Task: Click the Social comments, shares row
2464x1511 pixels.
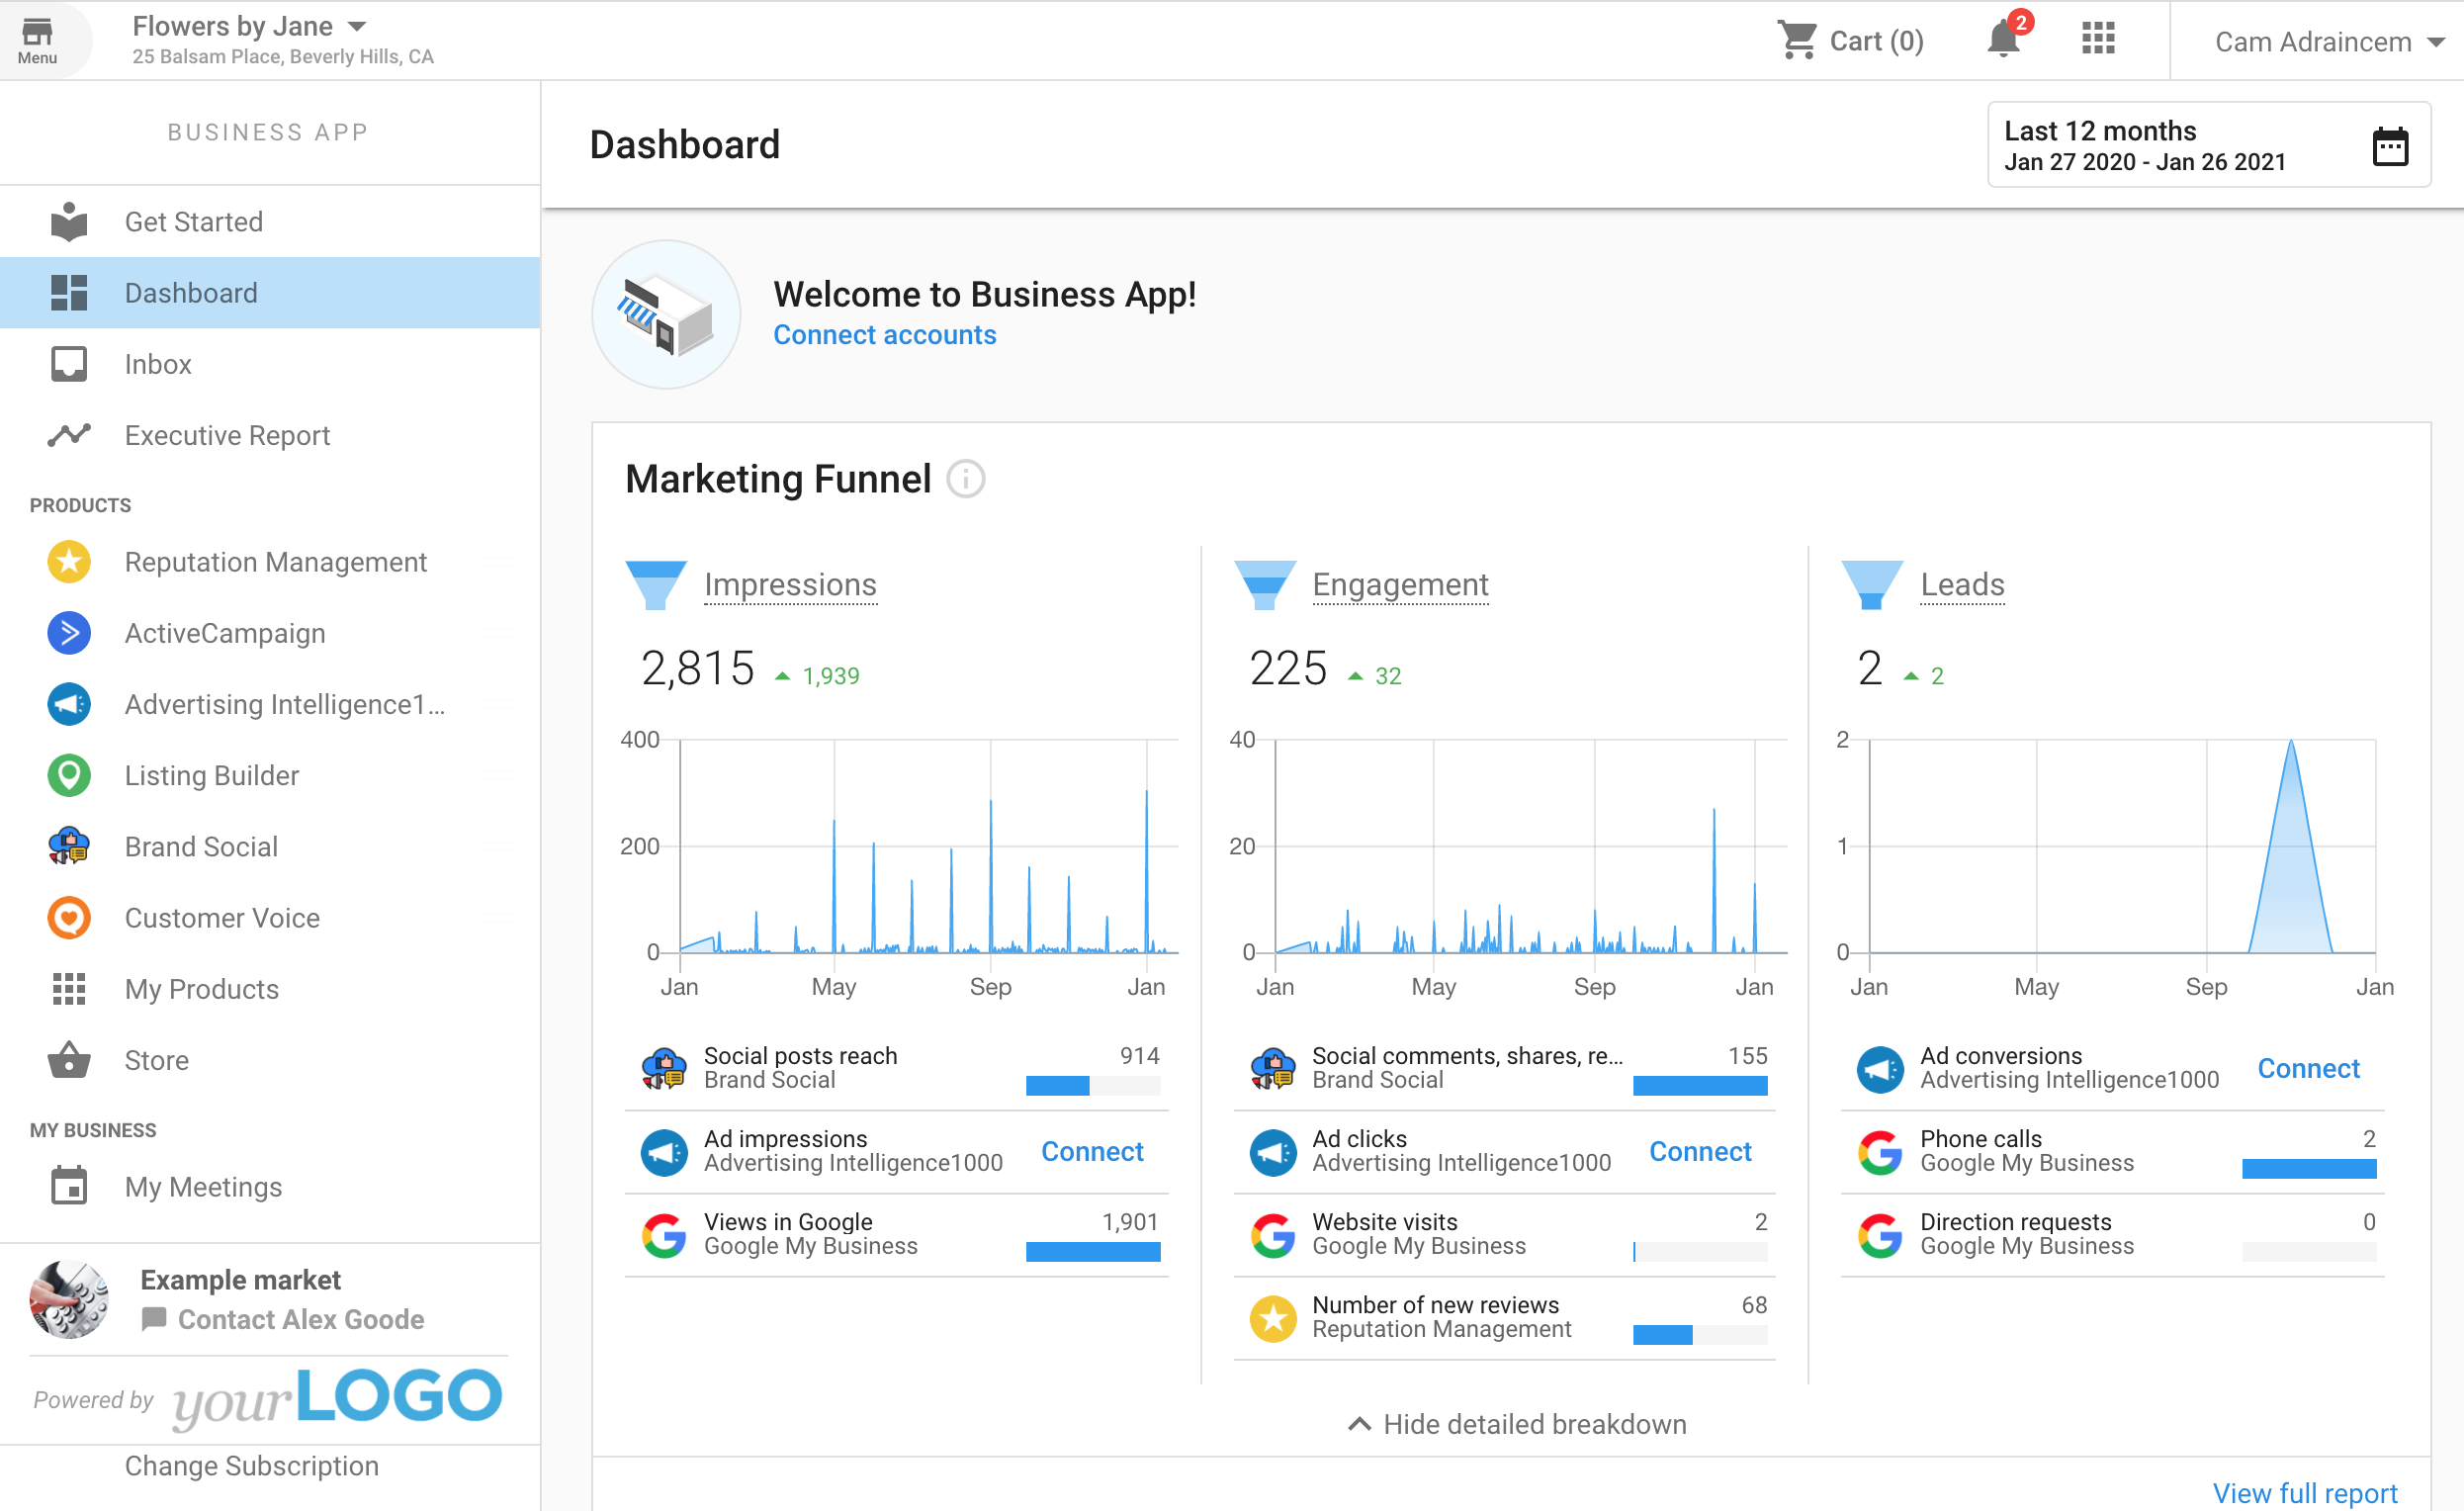Action: click(1505, 1069)
